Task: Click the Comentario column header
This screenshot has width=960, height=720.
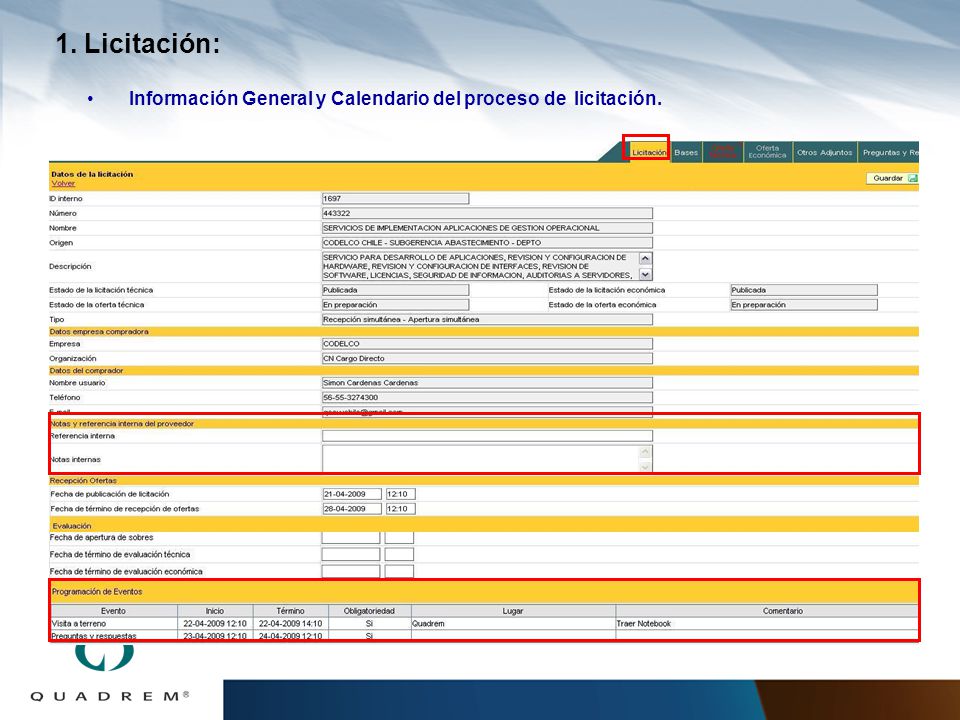Action: 767,611
